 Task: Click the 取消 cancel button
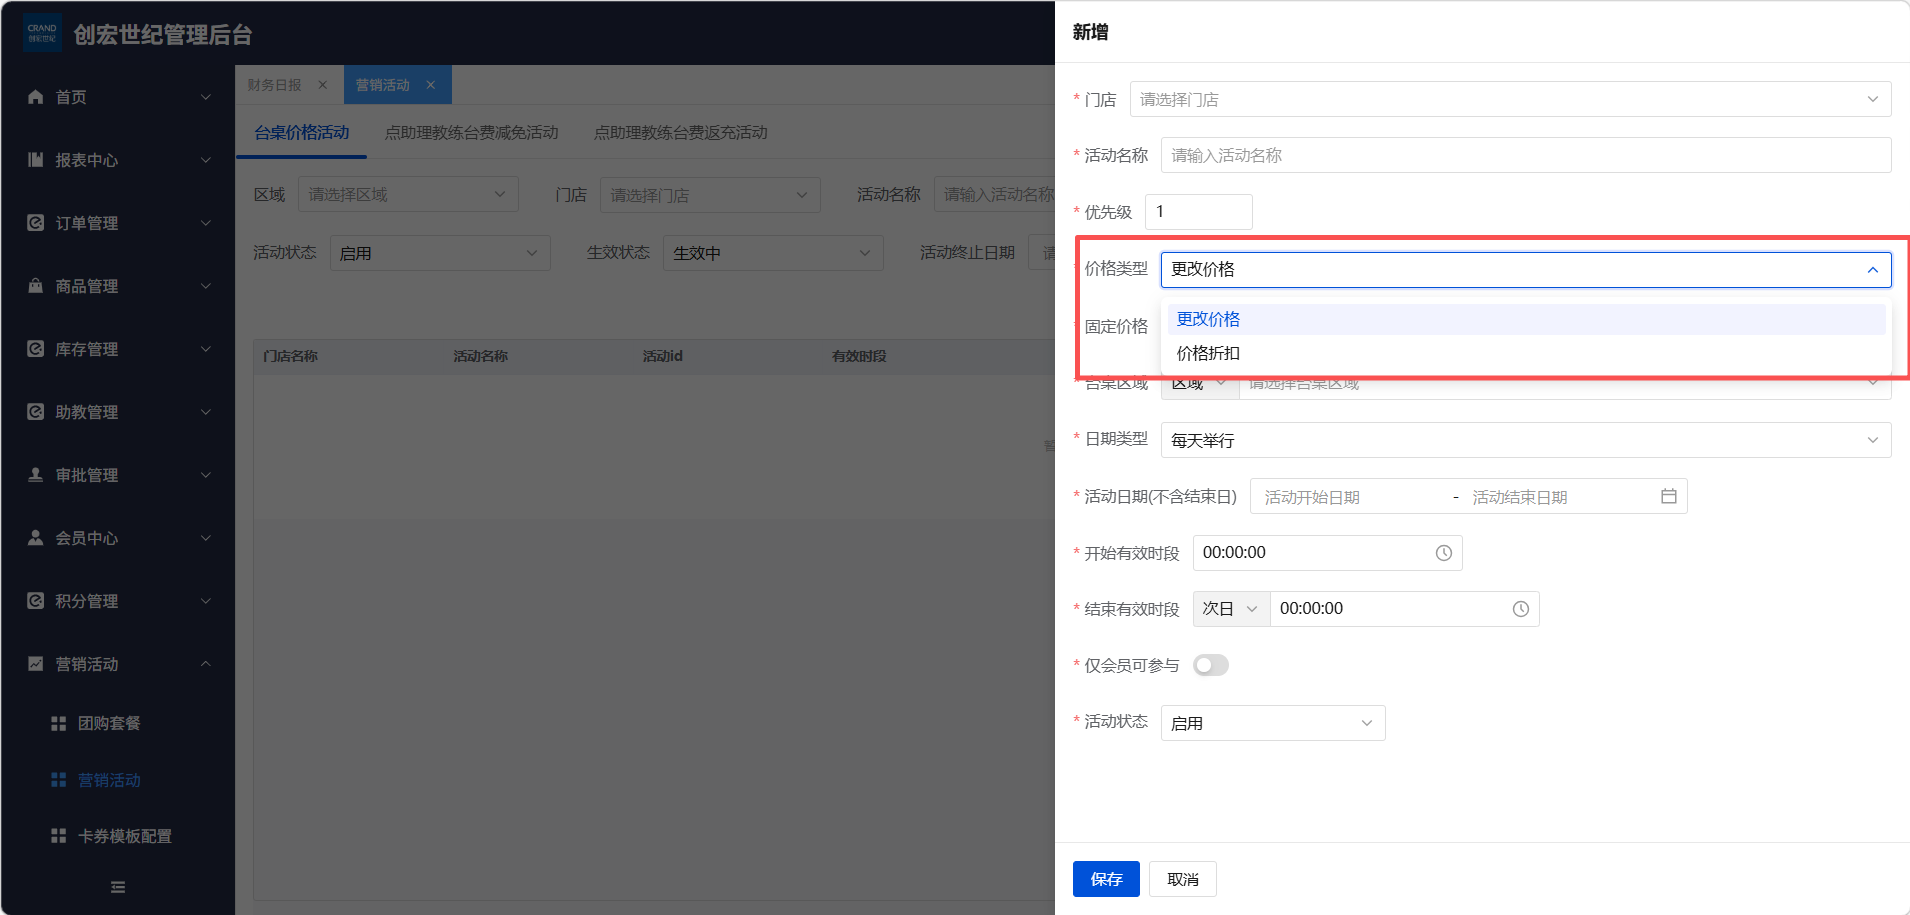coord(1182,879)
